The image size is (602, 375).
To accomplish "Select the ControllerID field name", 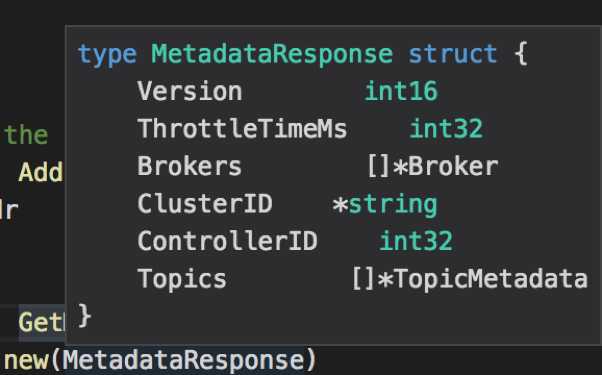I will [x=227, y=241].
